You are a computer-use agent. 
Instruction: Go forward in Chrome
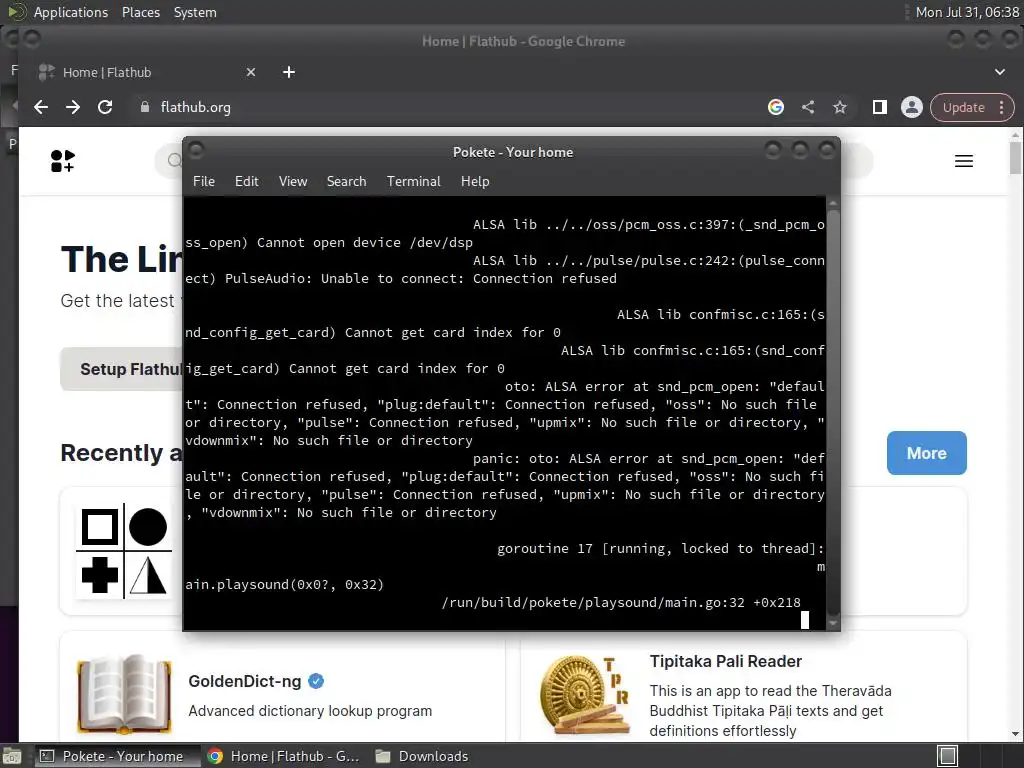click(x=73, y=107)
